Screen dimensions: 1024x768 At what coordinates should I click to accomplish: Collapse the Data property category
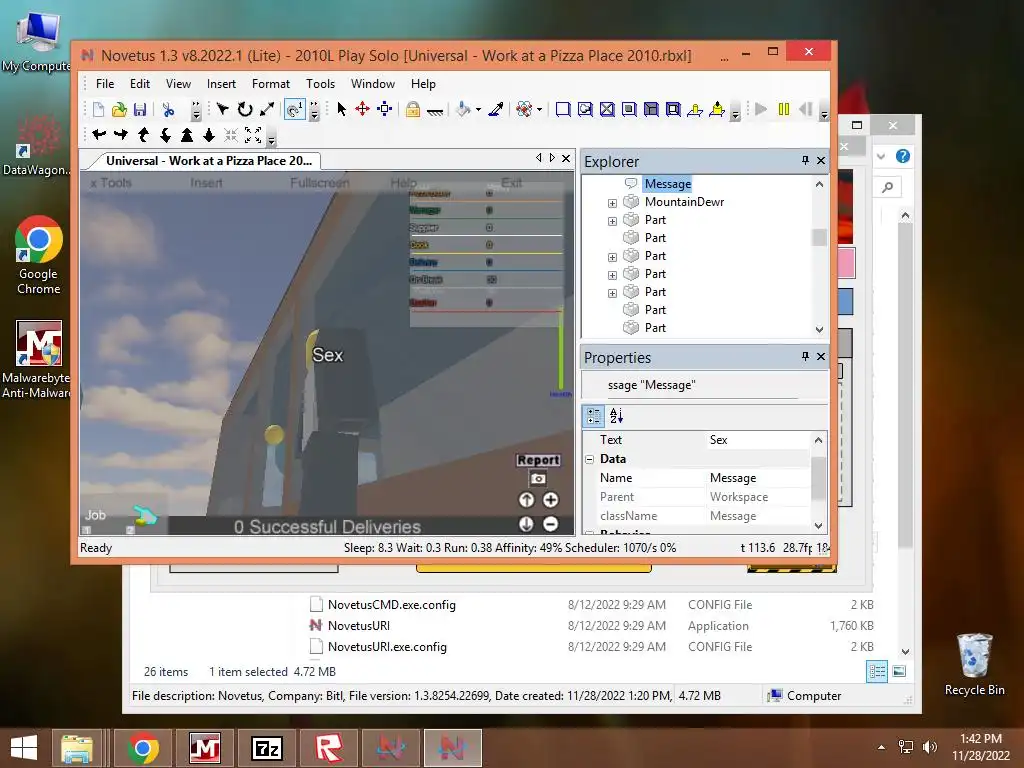(x=589, y=459)
